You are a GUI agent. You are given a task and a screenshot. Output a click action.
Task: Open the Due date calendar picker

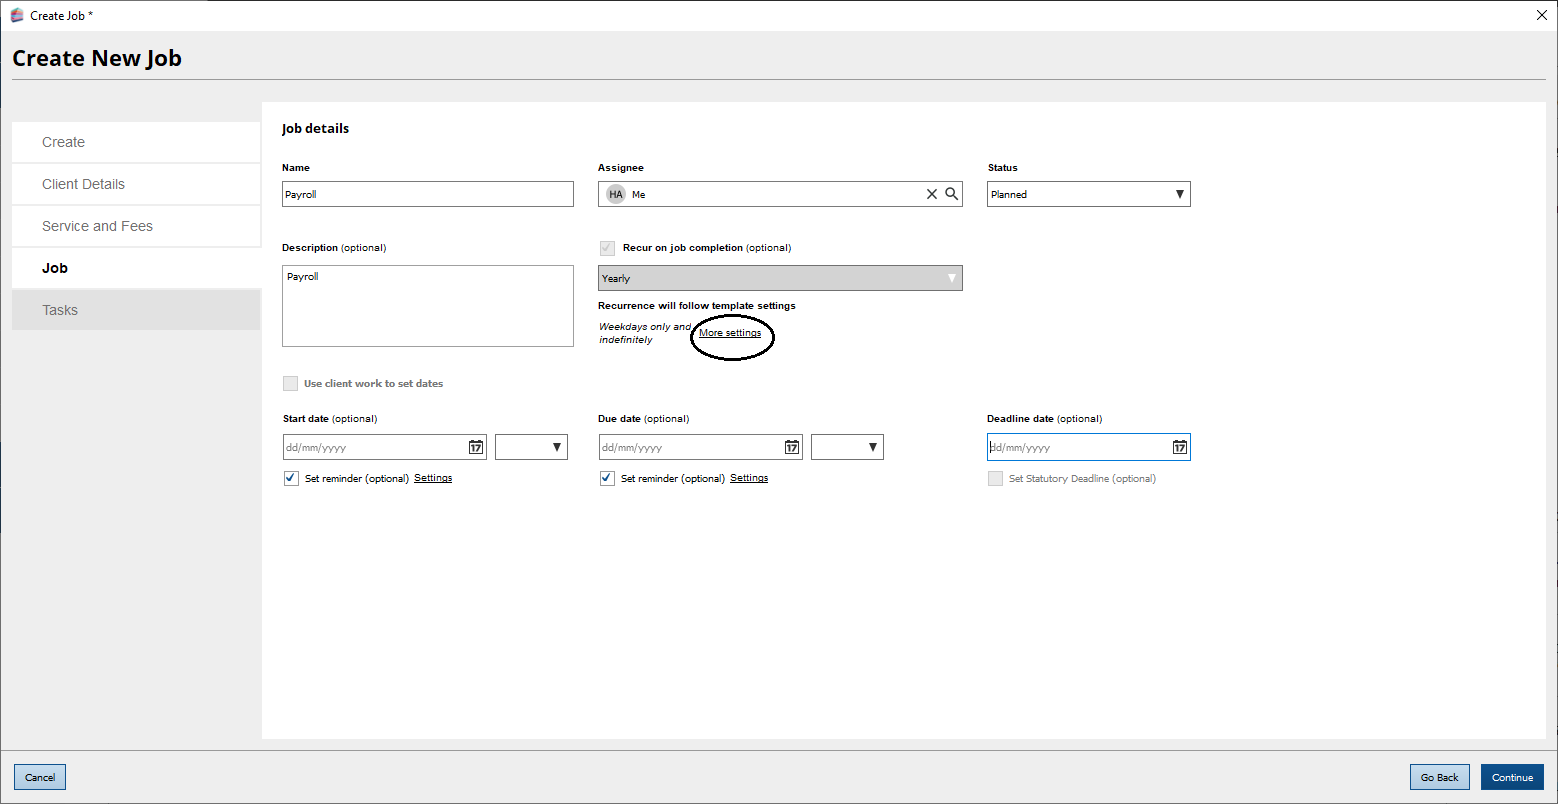point(792,448)
